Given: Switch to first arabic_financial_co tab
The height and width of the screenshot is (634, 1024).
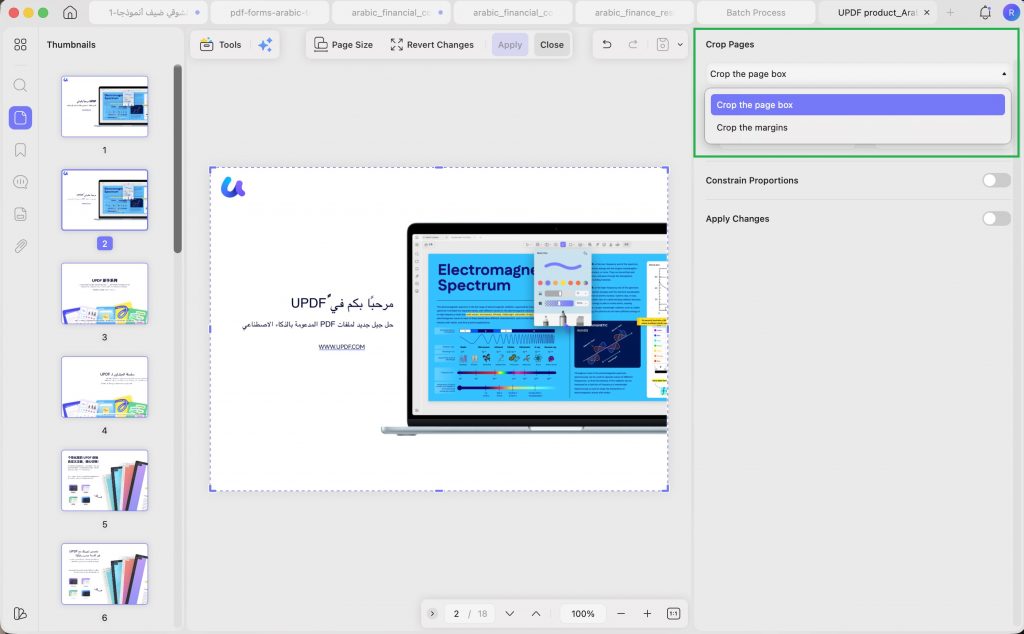Looking at the screenshot, I should [391, 12].
